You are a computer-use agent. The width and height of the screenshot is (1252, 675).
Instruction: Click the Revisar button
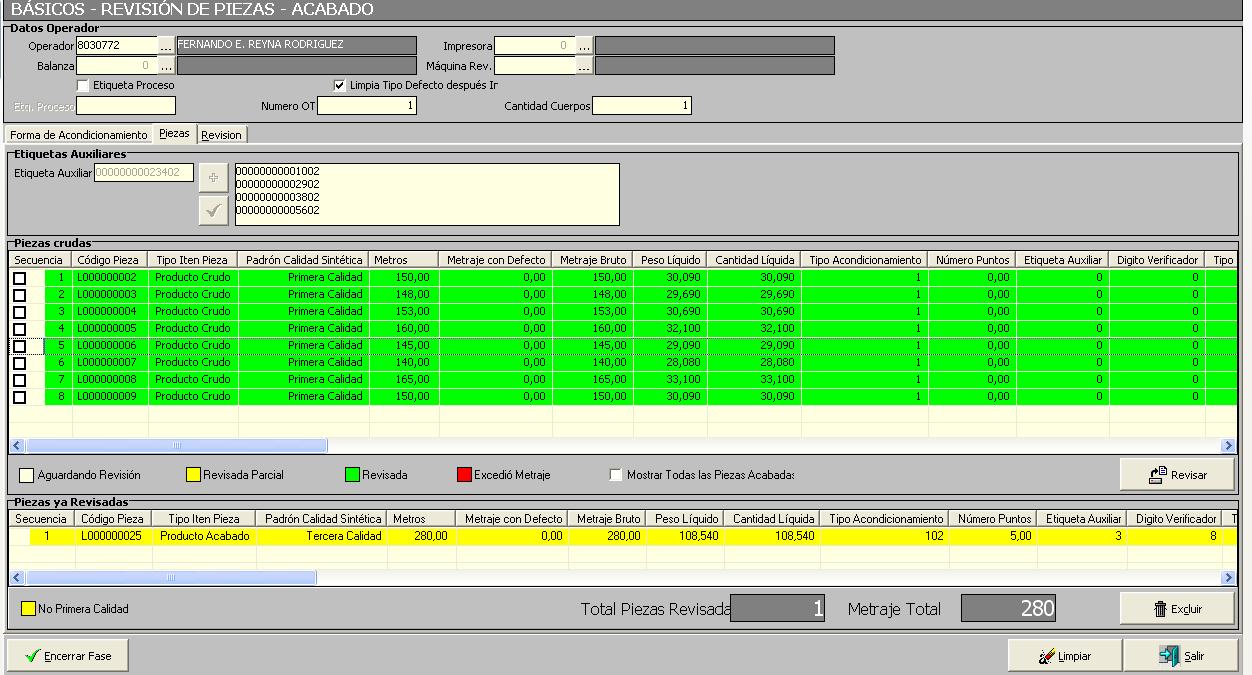(1177, 475)
